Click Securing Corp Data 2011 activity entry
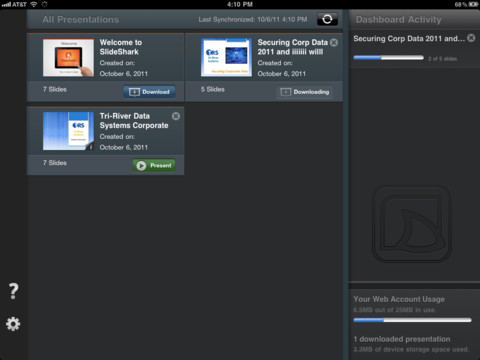The image size is (480, 360). tap(409, 39)
